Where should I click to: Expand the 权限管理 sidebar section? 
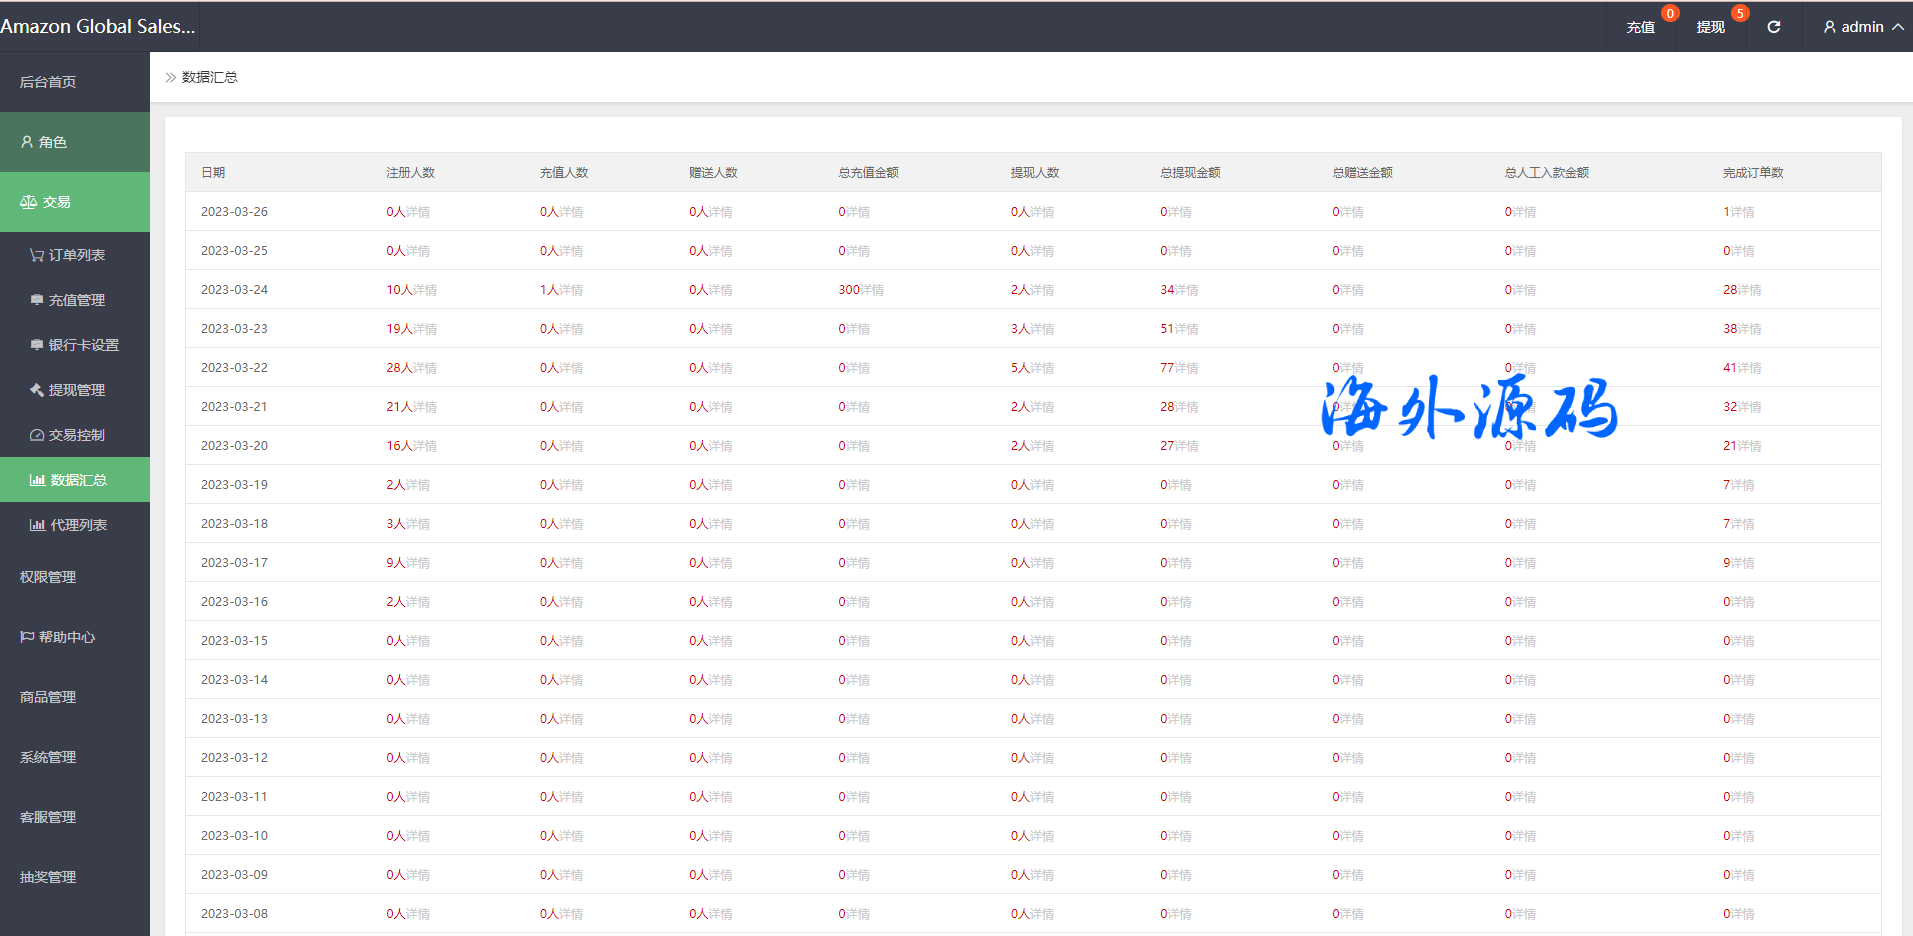coord(48,577)
